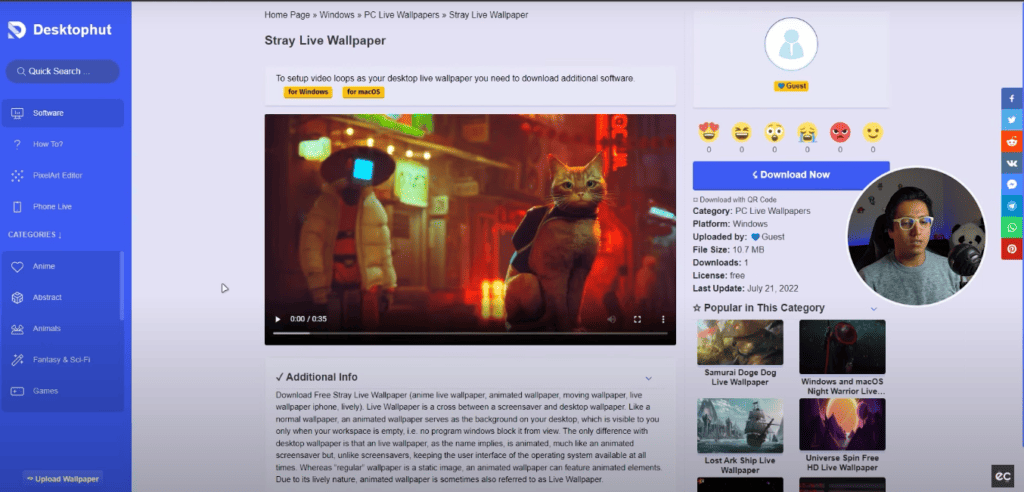Collapse Popular in This Category chevron
Image resolution: width=1024 pixels, height=492 pixels.
coord(873,308)
